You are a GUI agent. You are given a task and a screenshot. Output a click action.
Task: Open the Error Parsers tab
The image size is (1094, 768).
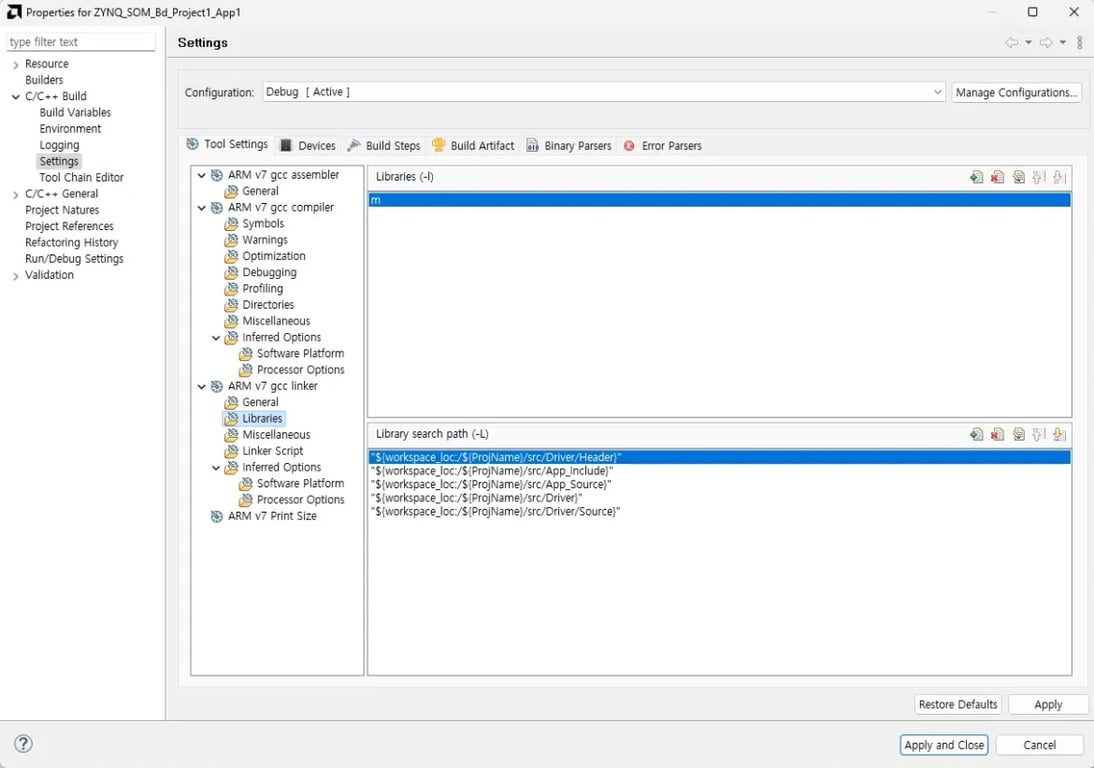point(662,146)
